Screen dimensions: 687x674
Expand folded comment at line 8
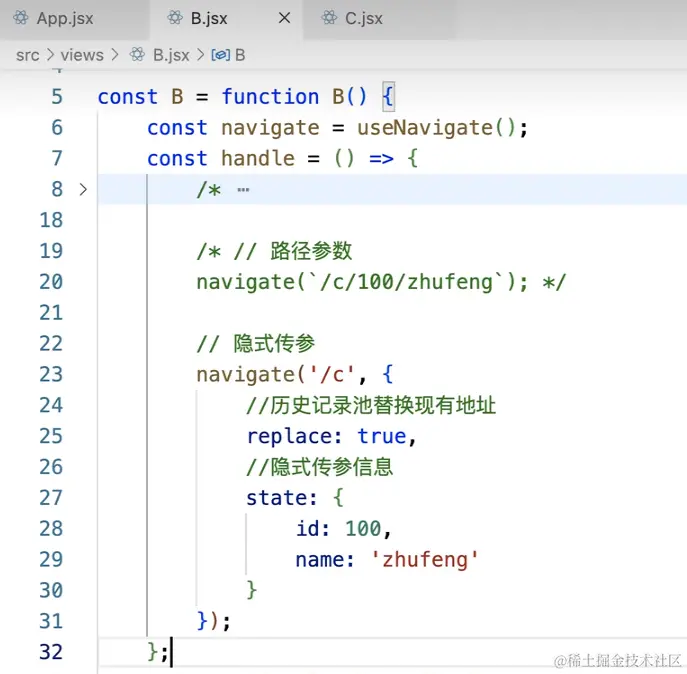[x=83, y=190]
